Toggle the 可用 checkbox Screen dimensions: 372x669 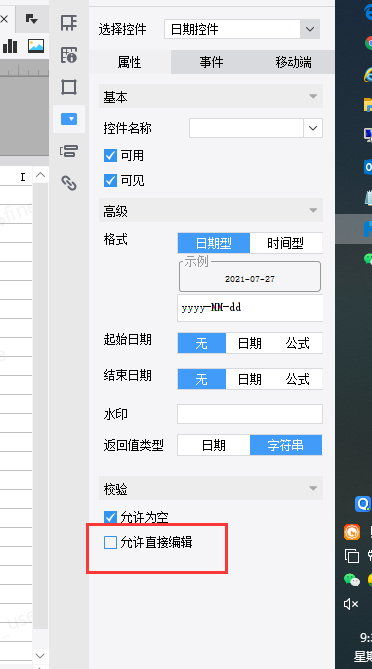[110, 155]
